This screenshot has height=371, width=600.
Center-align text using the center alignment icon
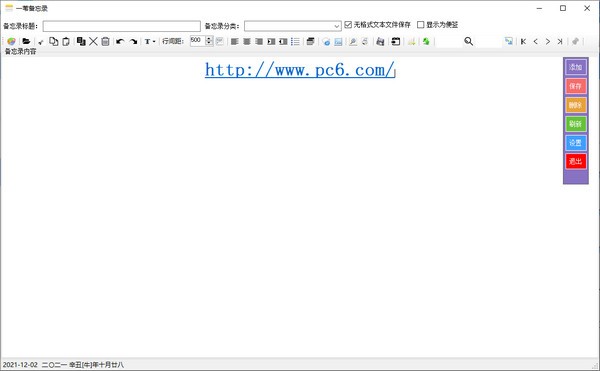coord(247,41)
